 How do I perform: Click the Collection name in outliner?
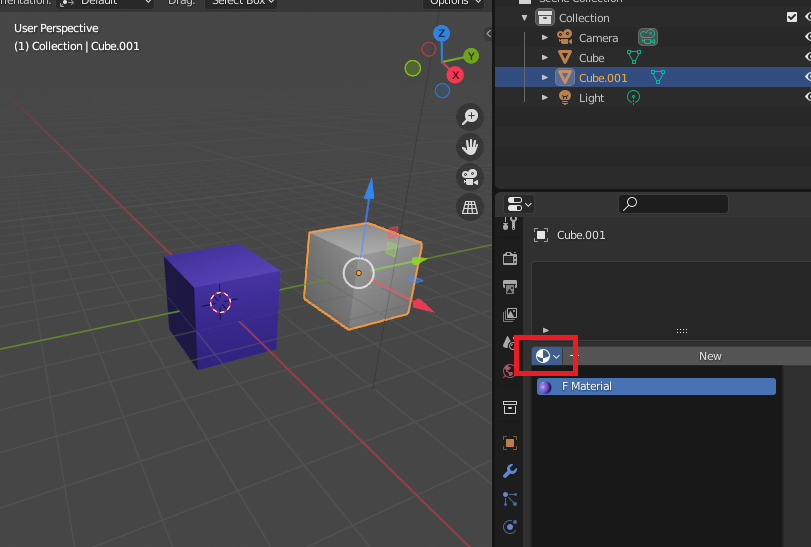tap(584, 18)
